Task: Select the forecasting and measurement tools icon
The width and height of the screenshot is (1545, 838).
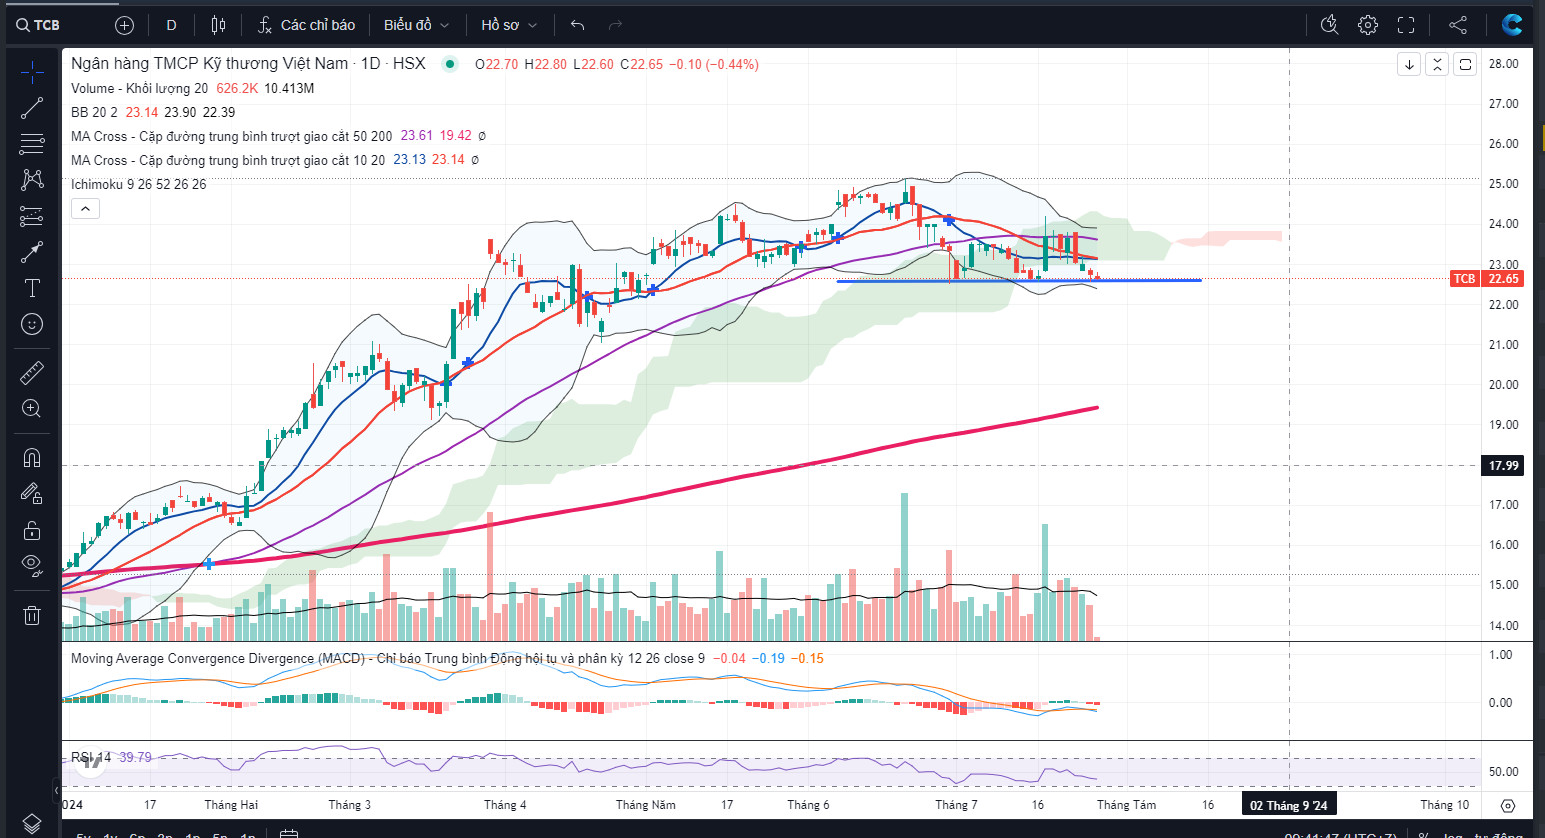Action: pos(32,216)
